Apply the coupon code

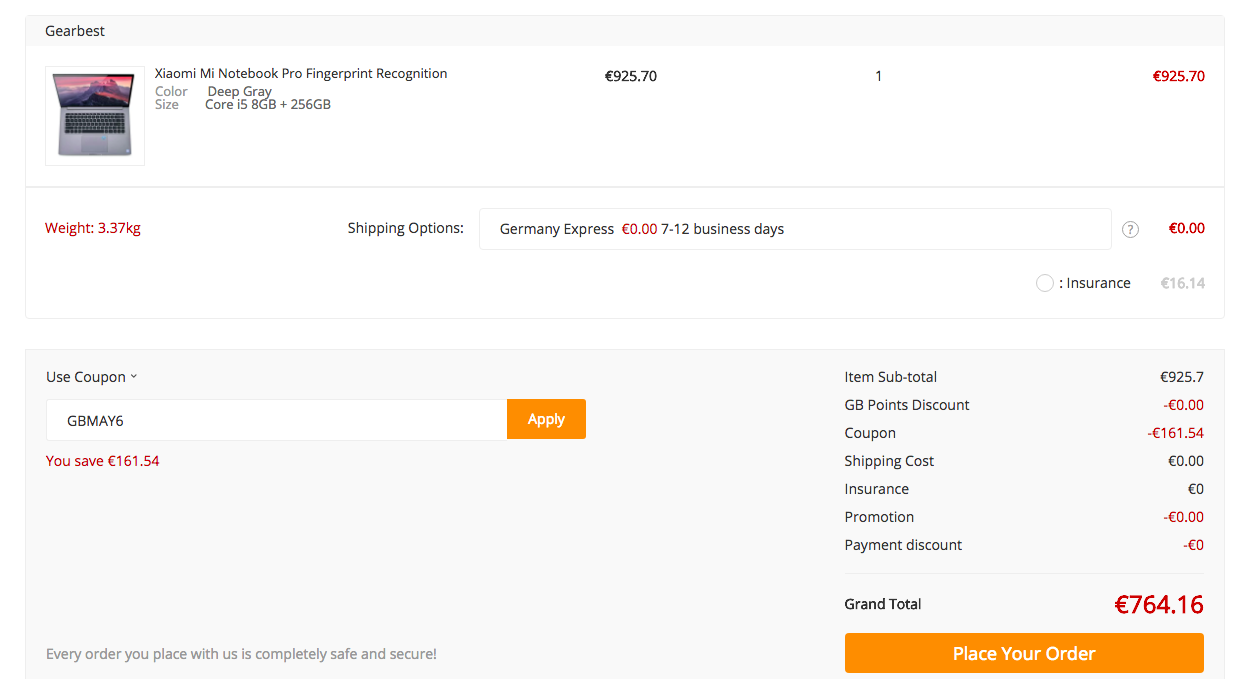pos(546,419)
